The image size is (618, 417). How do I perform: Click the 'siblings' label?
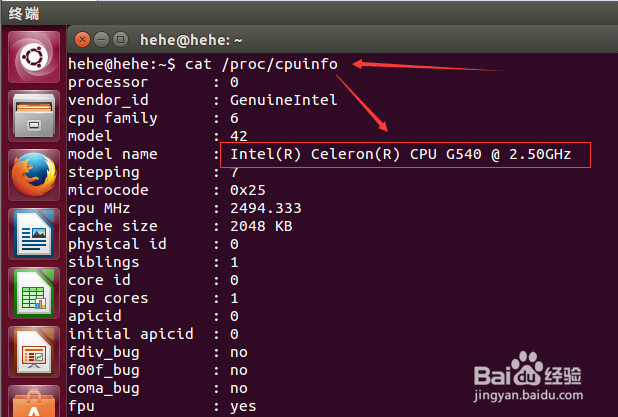[x=104, y=262]
